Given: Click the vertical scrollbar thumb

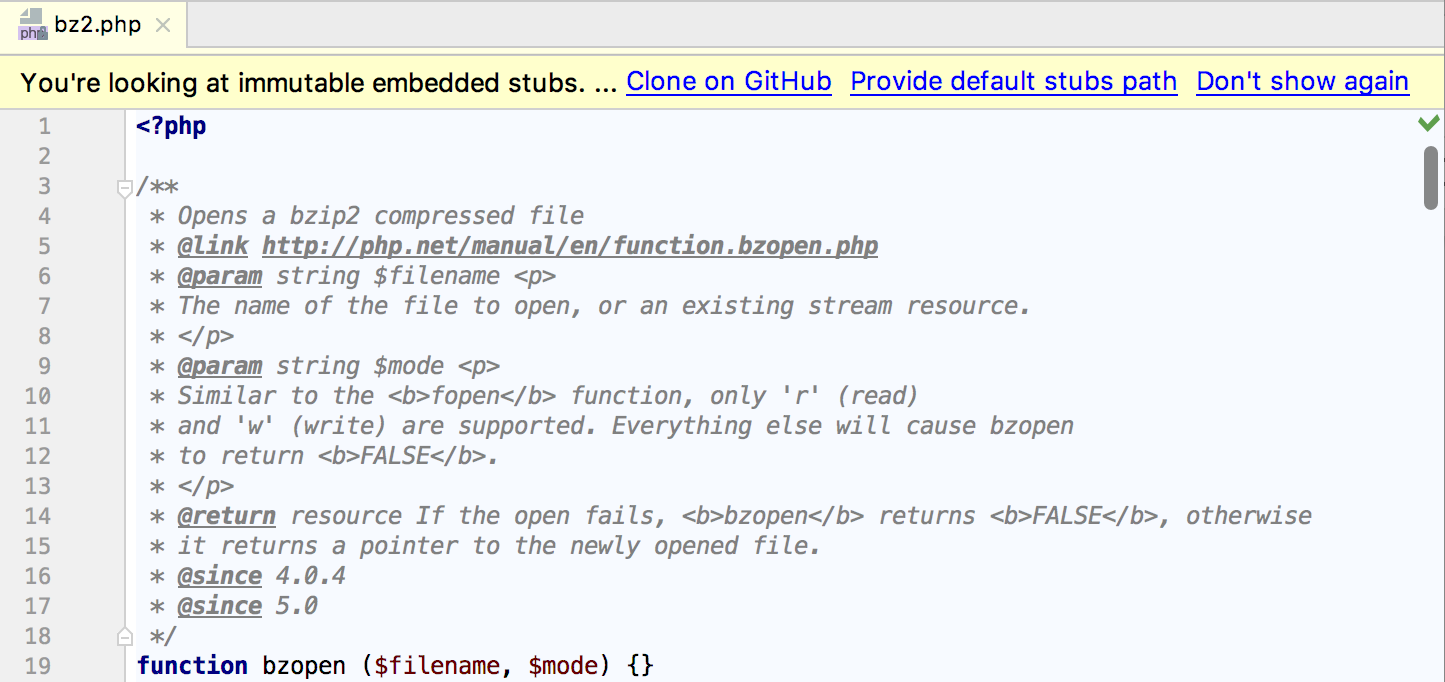Looking at the screenshot, I should [x=1431, y=178].
